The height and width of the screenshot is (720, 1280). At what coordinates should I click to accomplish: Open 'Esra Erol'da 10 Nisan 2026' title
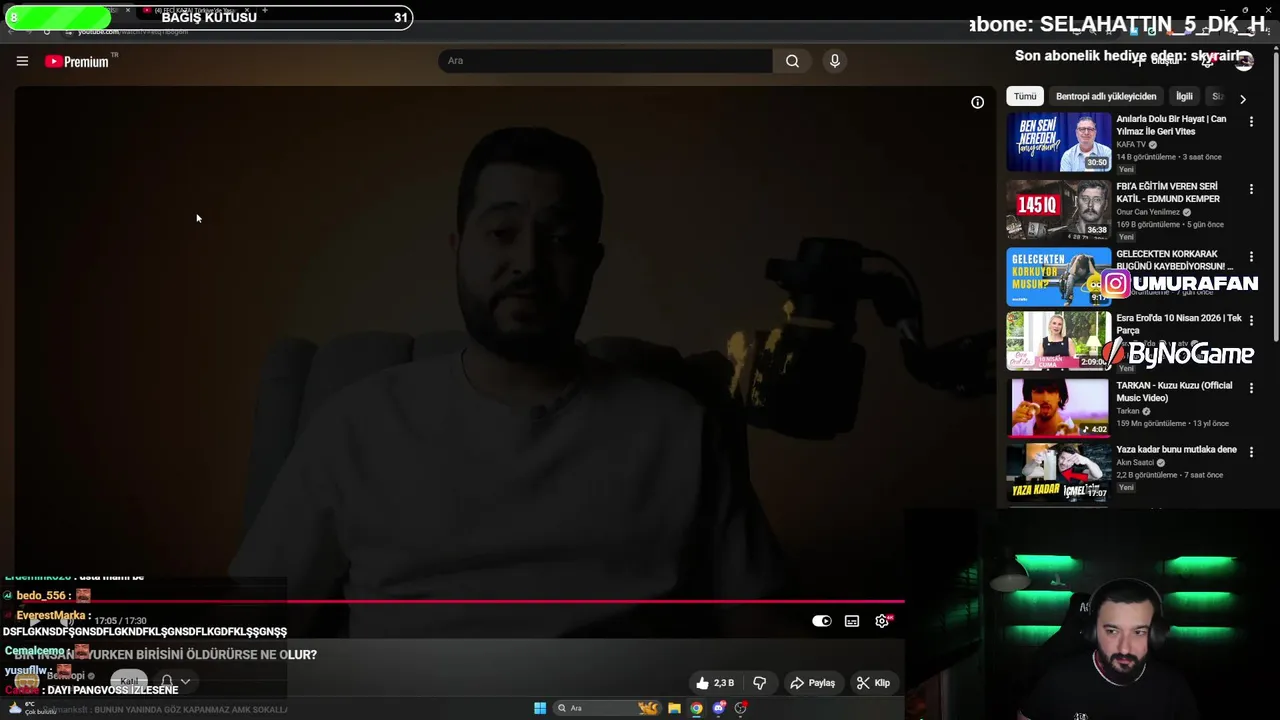[1179, 324]
